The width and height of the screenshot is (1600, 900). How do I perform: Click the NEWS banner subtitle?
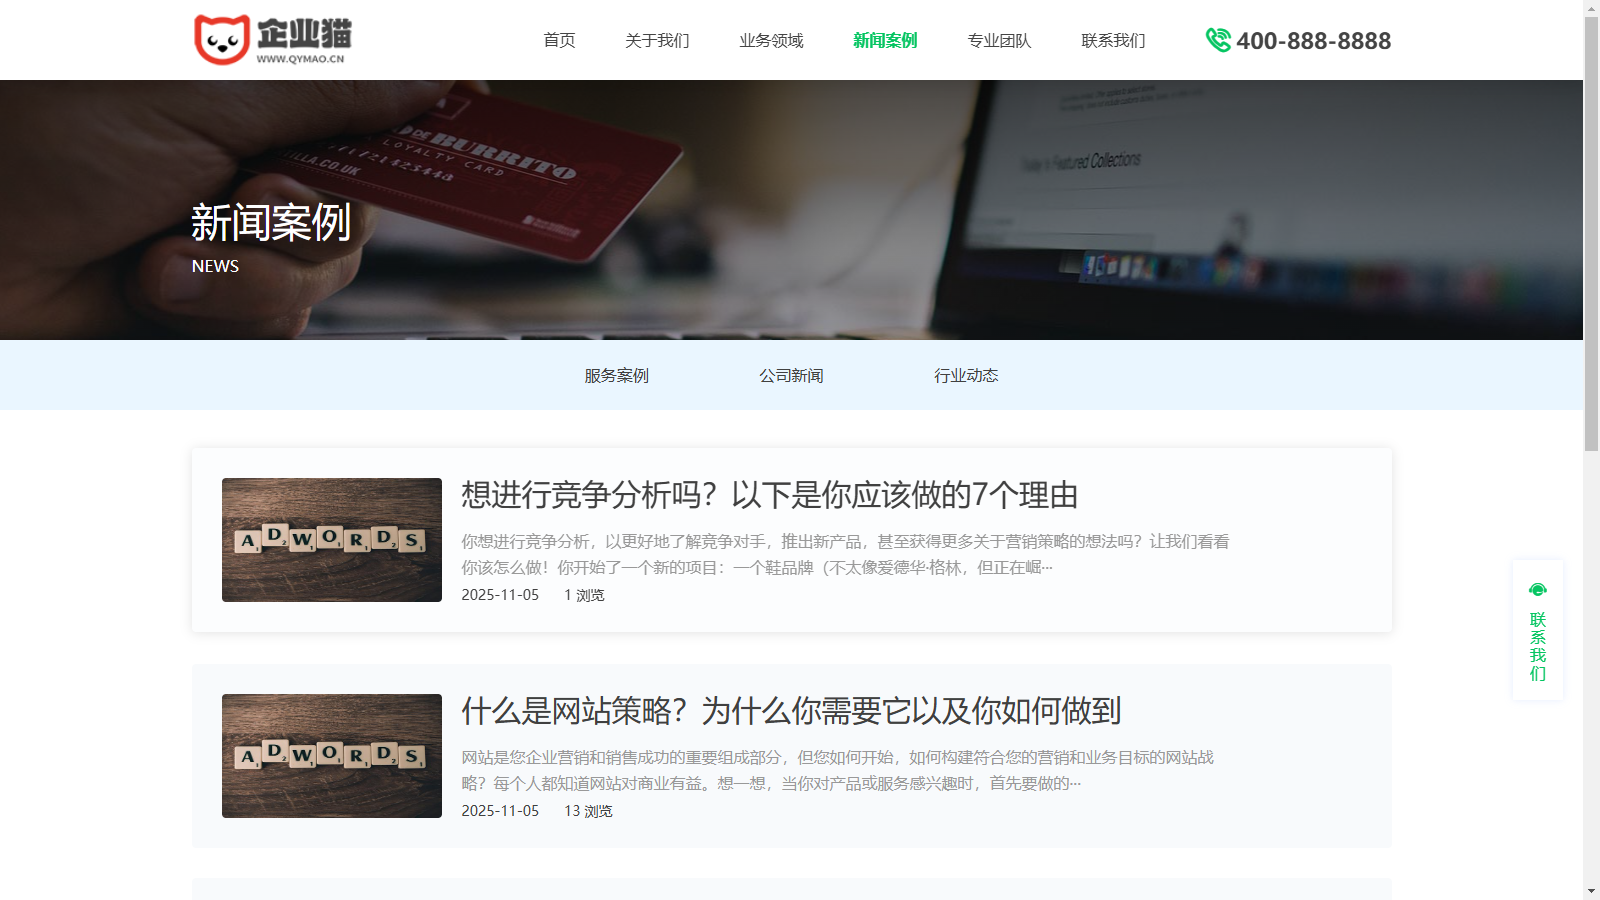[x=215, y=266]
